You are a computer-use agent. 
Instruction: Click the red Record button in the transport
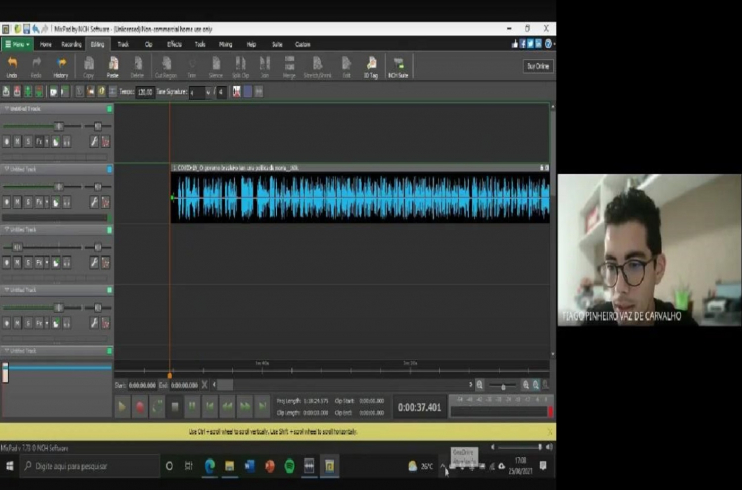(140, 407)
